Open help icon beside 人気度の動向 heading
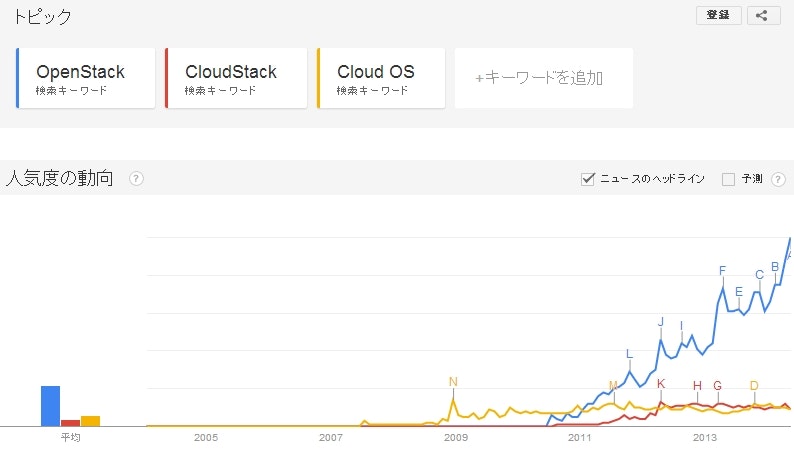This screenshot has width=794, height=454. (x=136, y=179)
